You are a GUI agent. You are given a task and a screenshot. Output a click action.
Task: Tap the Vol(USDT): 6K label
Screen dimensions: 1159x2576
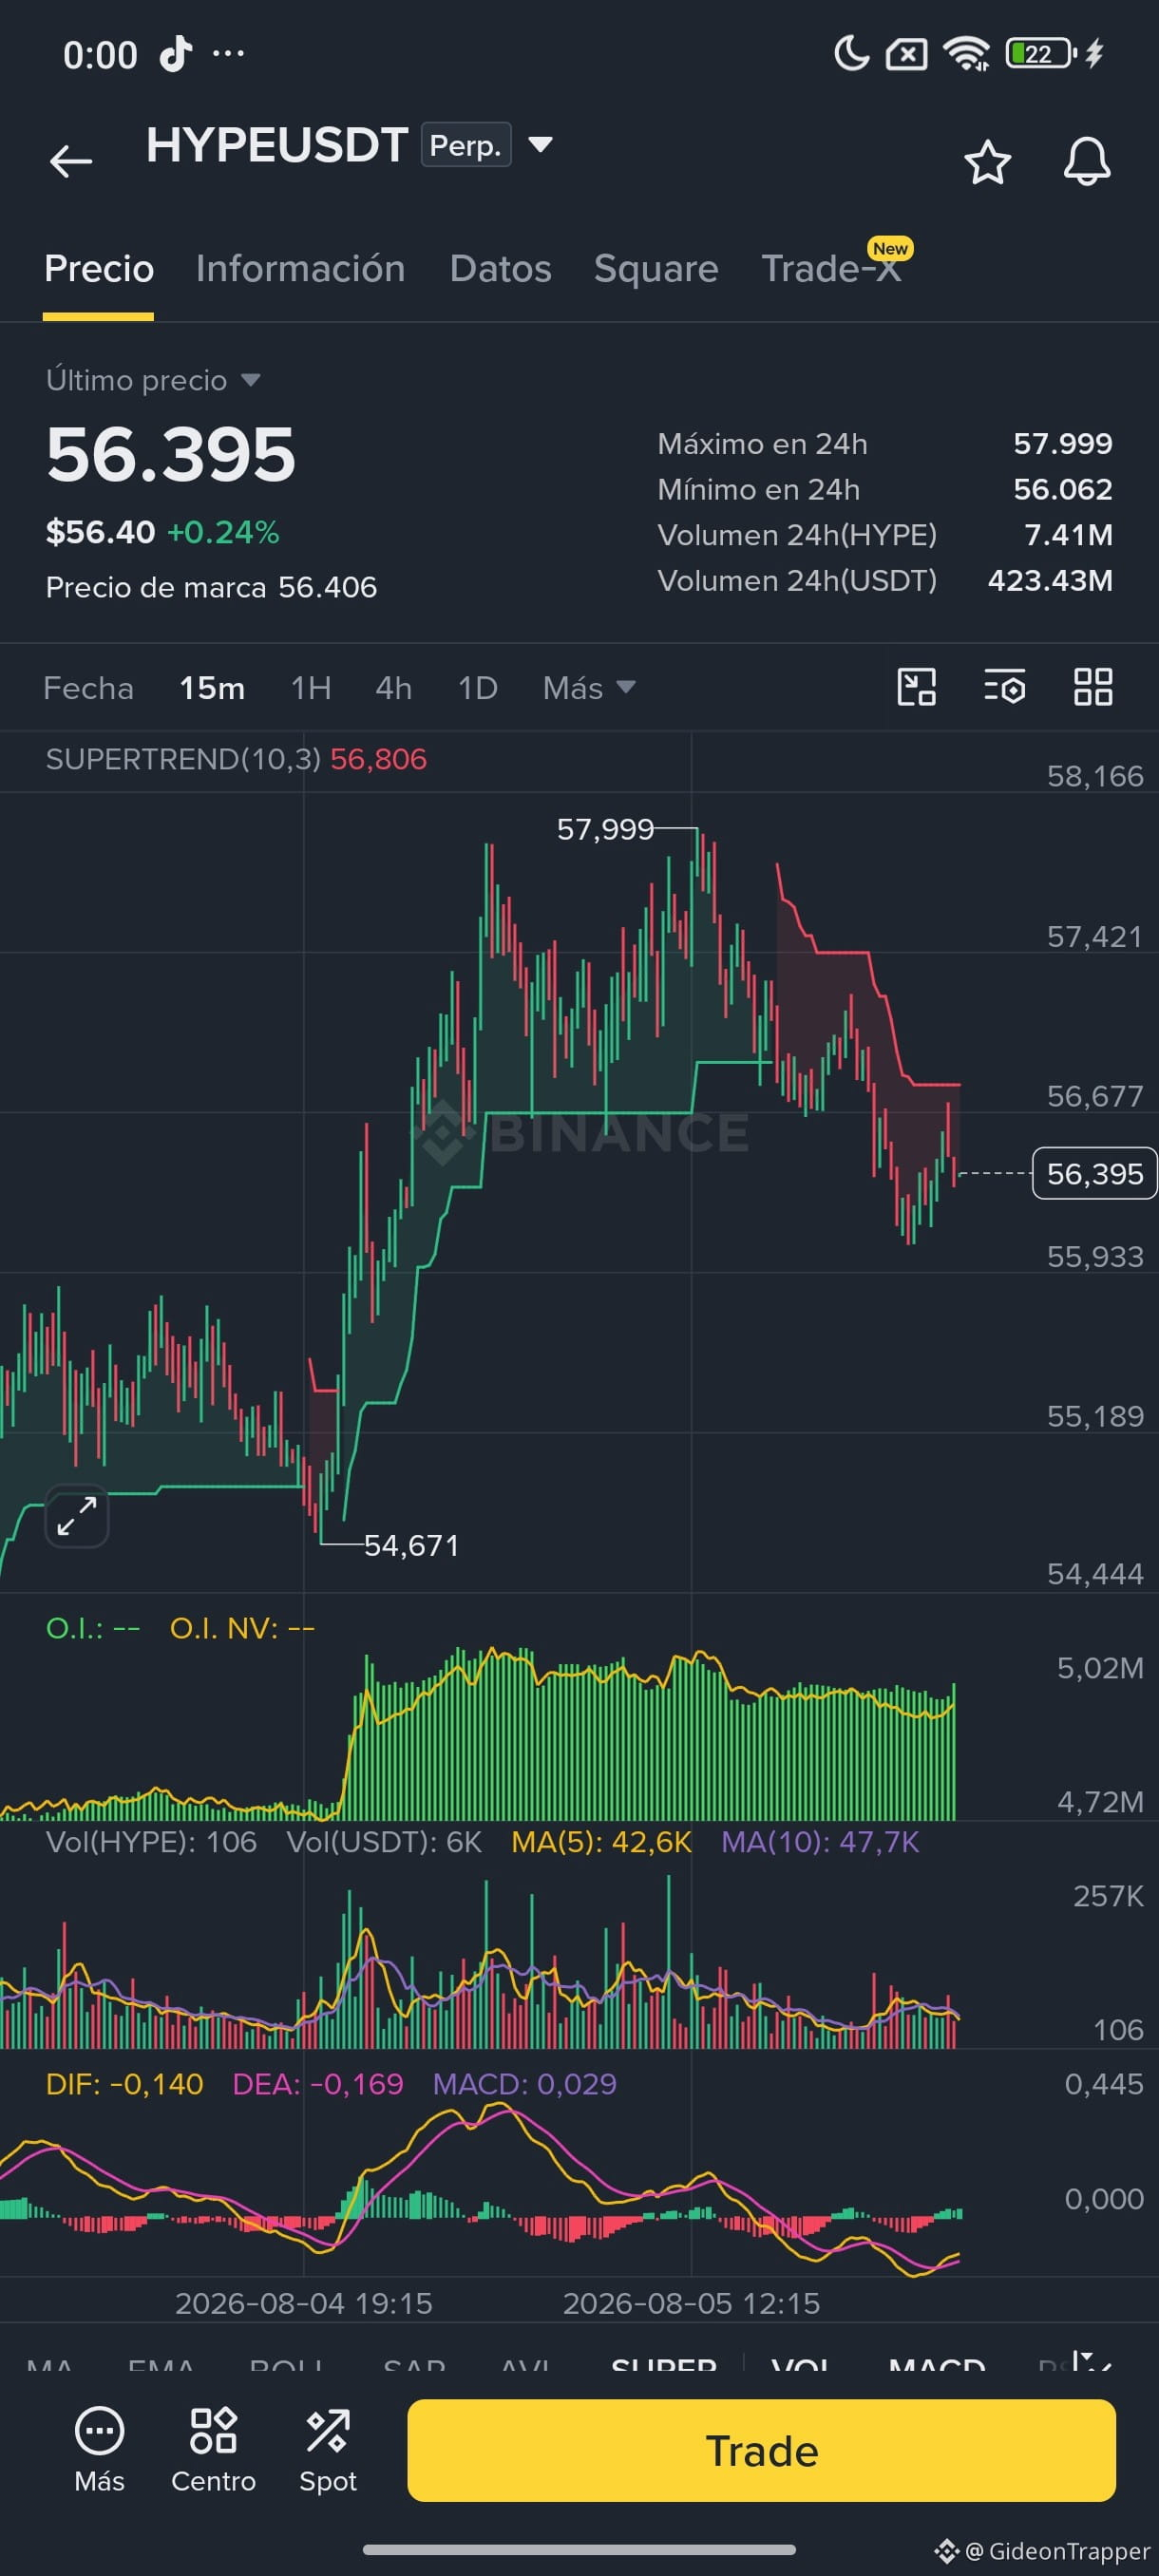click(x=384, y=1842)
